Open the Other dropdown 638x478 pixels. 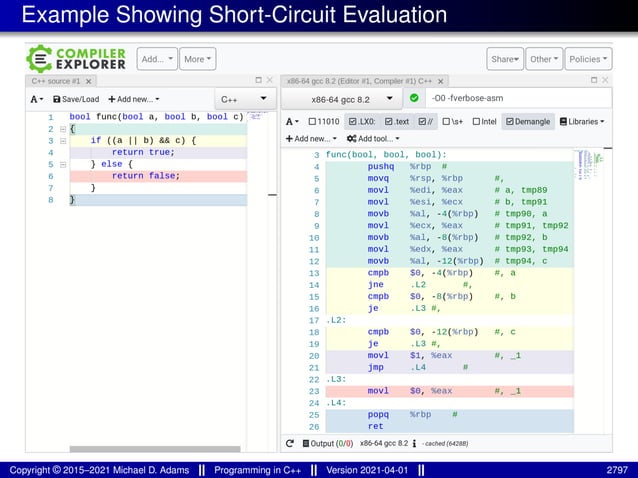(544, 59)
